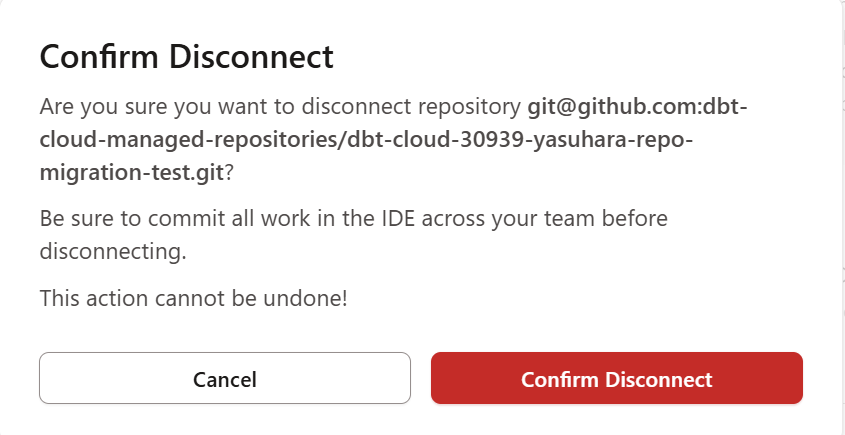Click the 'This action cannot be undone!' warning
The image size is (845, 435).
pyautogui.click(x=193, y=297)
